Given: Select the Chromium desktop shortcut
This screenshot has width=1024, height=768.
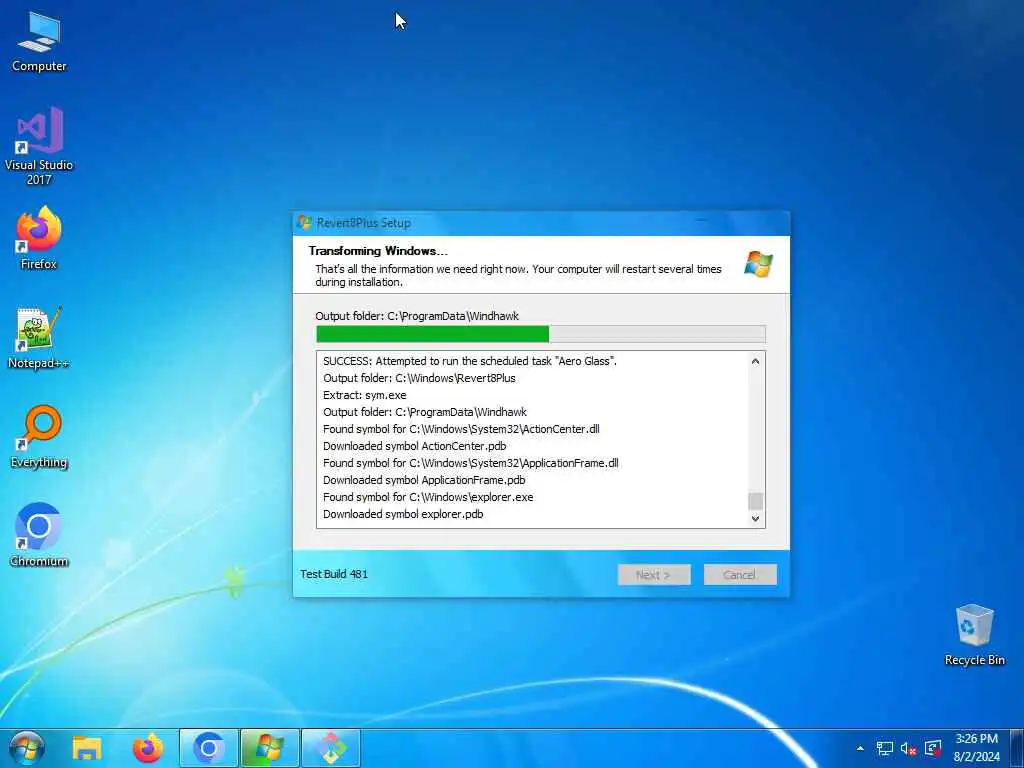Looking at the screenshot, I should (39, 536).
